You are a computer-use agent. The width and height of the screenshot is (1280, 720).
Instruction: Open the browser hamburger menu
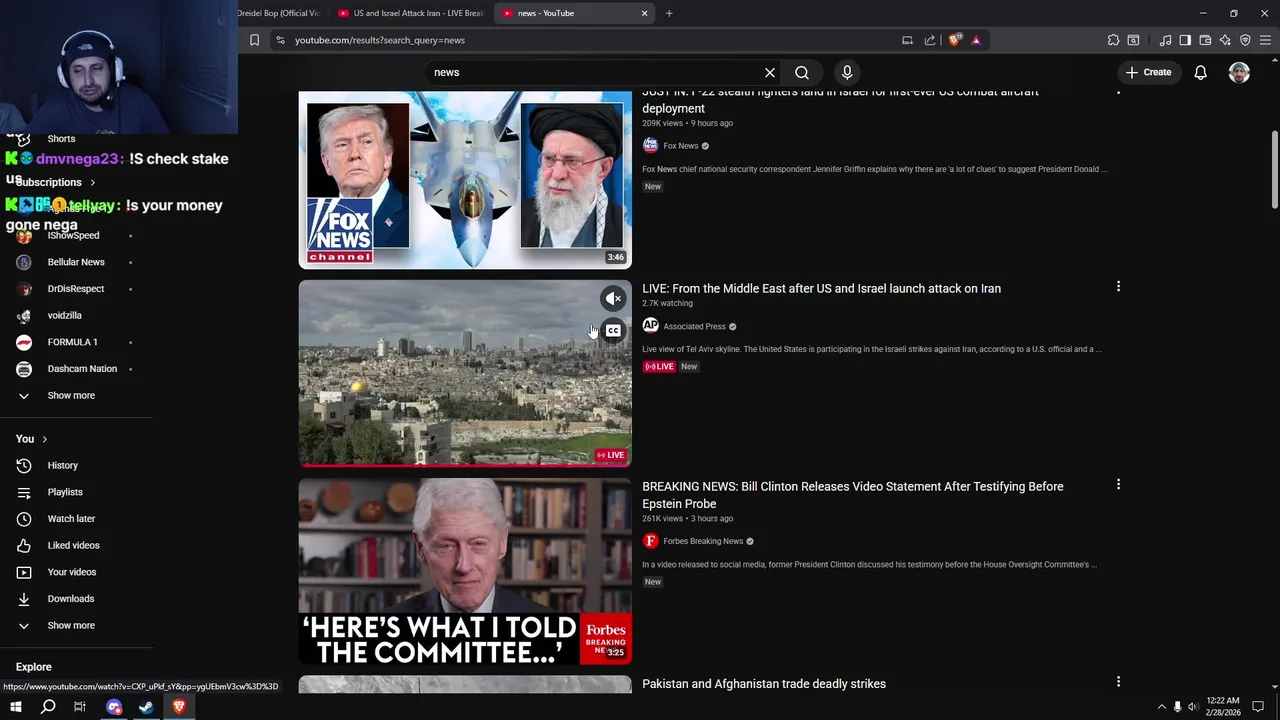[1266, 40]
